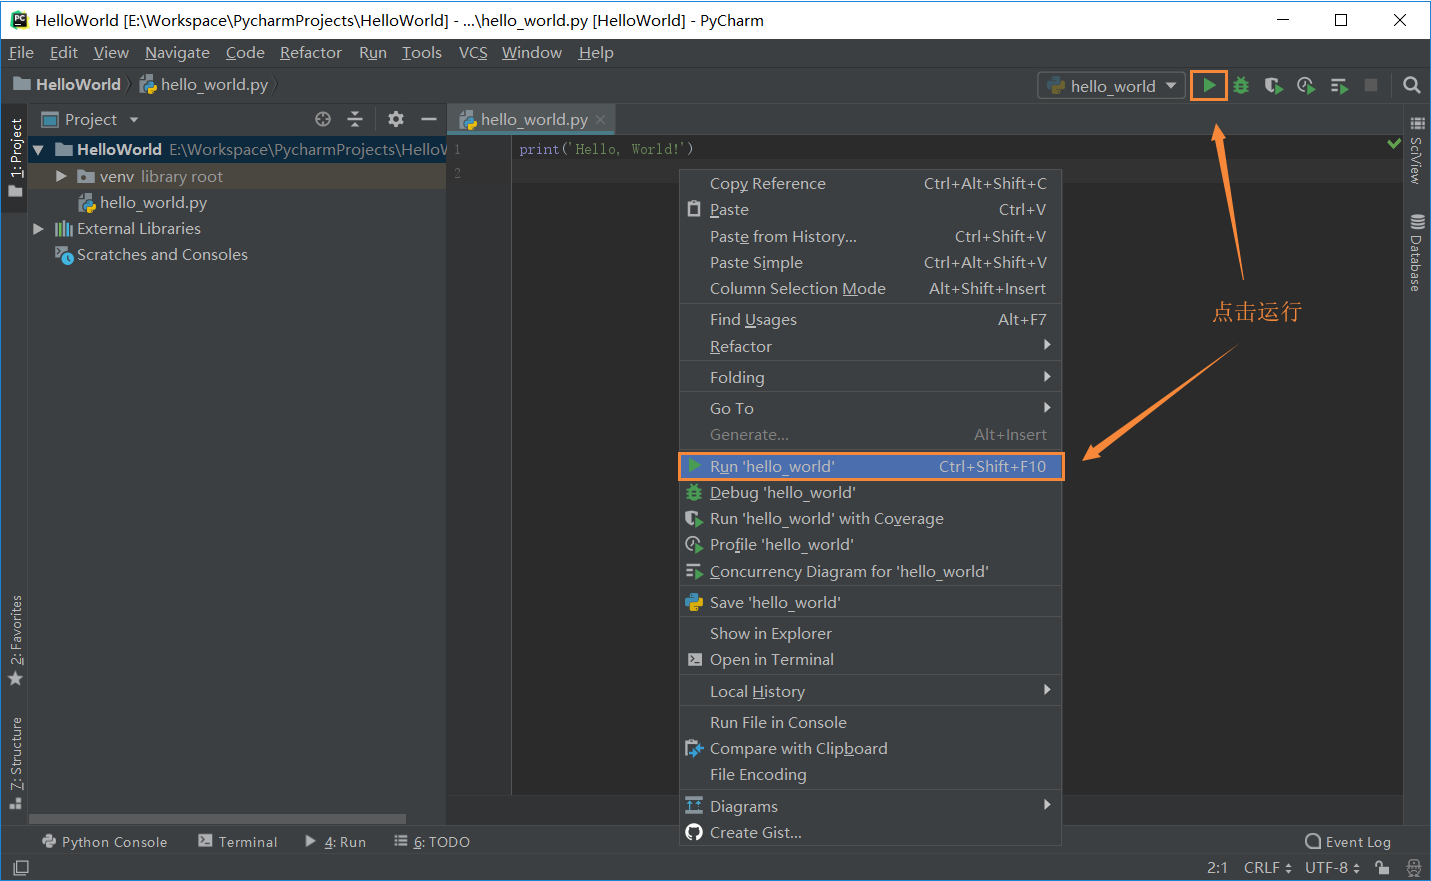
Task: Click the lock read-only icon in status bar
Action: pyautogui.click(x=1381, y=867)
